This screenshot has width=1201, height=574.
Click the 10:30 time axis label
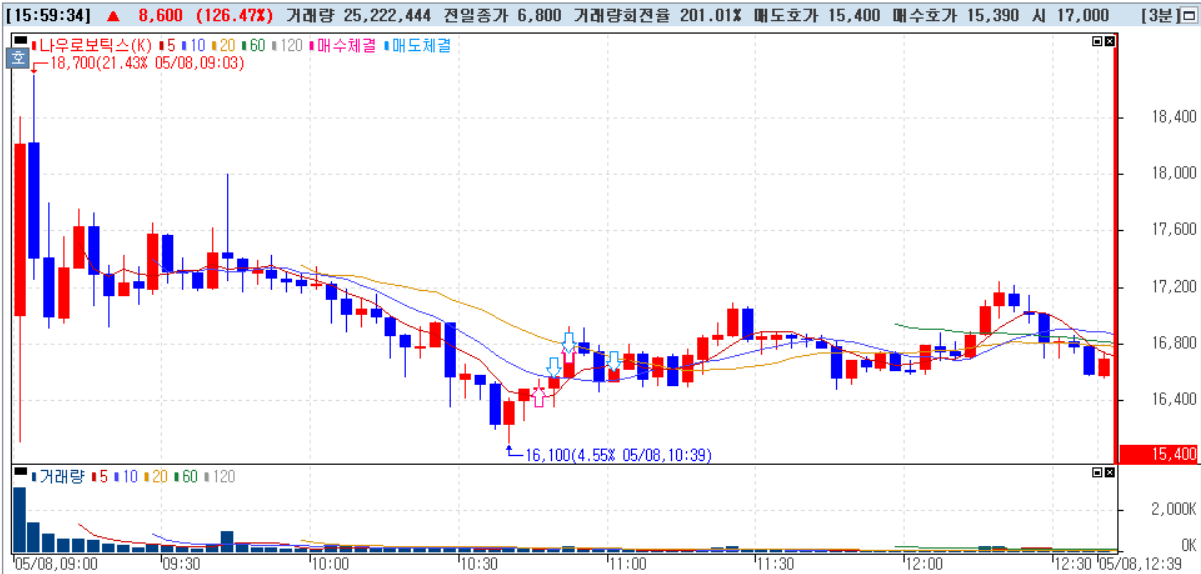[x=478, y=564]
